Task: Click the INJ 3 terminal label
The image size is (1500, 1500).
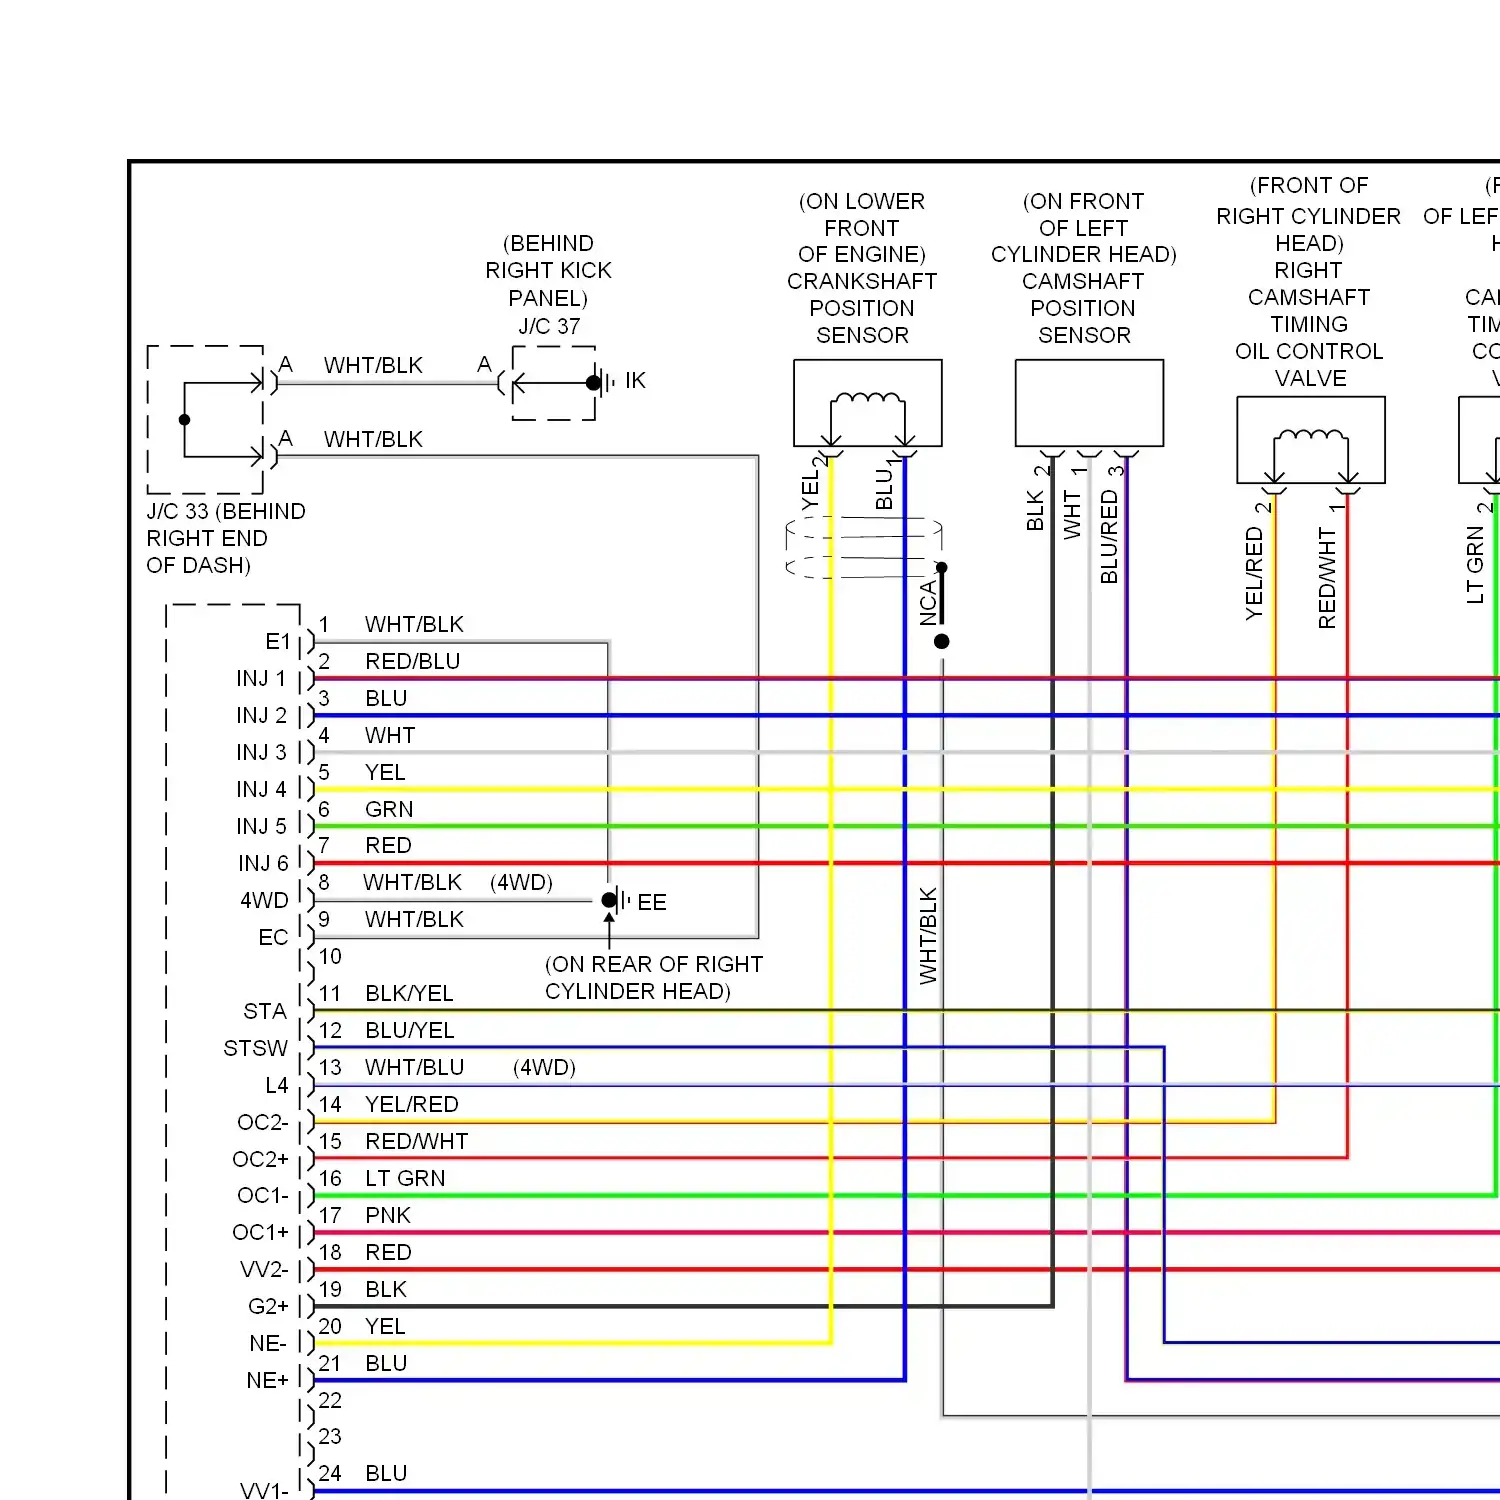Action: (x=261, y=753)
